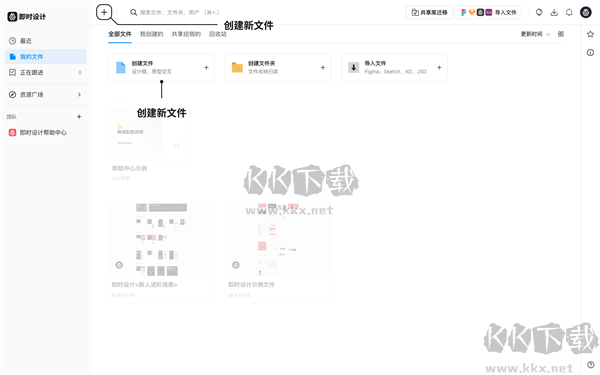Click the blue file icon on 创建文件

pyautogui.click(x=121, y=67)
